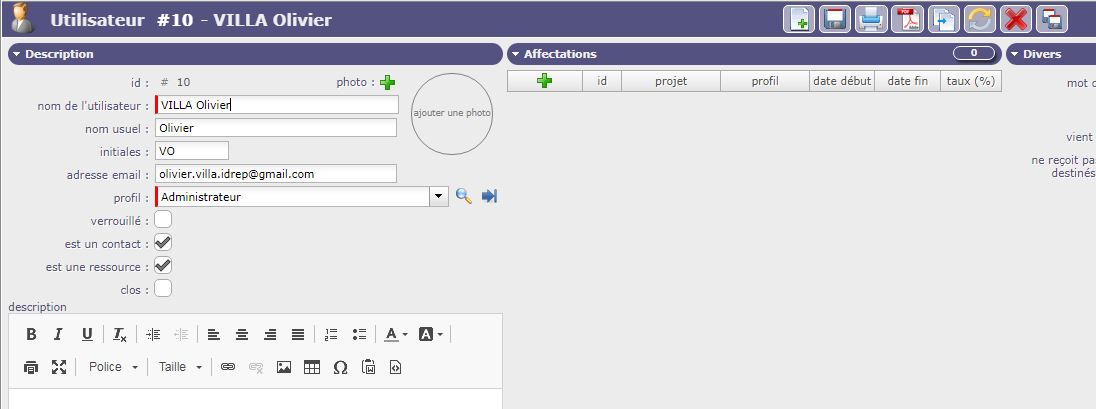
Task: Edit the initiales field
Action: [x=192, y=150]
